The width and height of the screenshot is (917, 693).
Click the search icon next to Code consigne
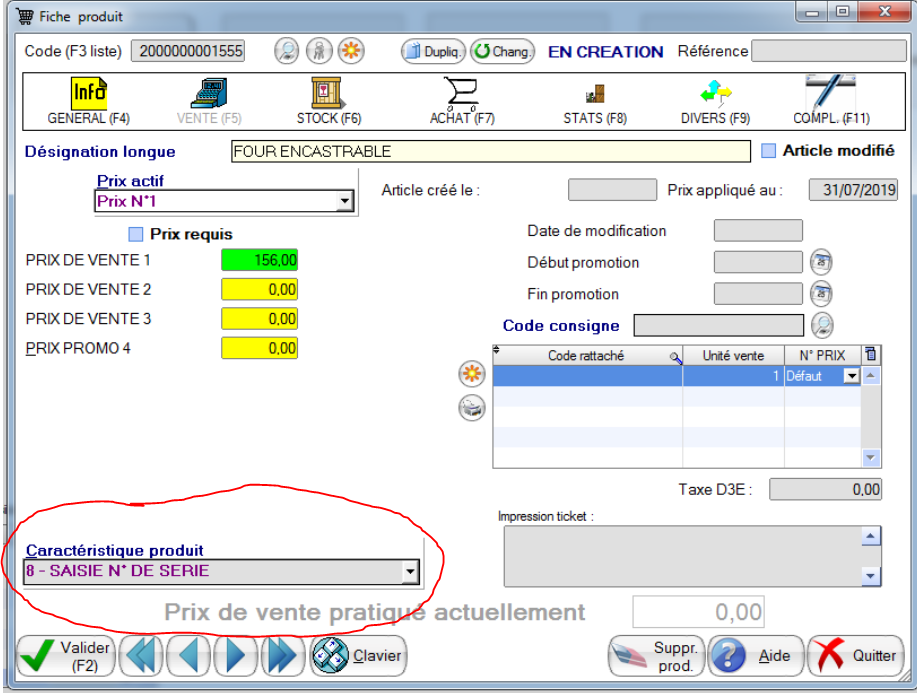pyautogui.click(x=821, y=325)
